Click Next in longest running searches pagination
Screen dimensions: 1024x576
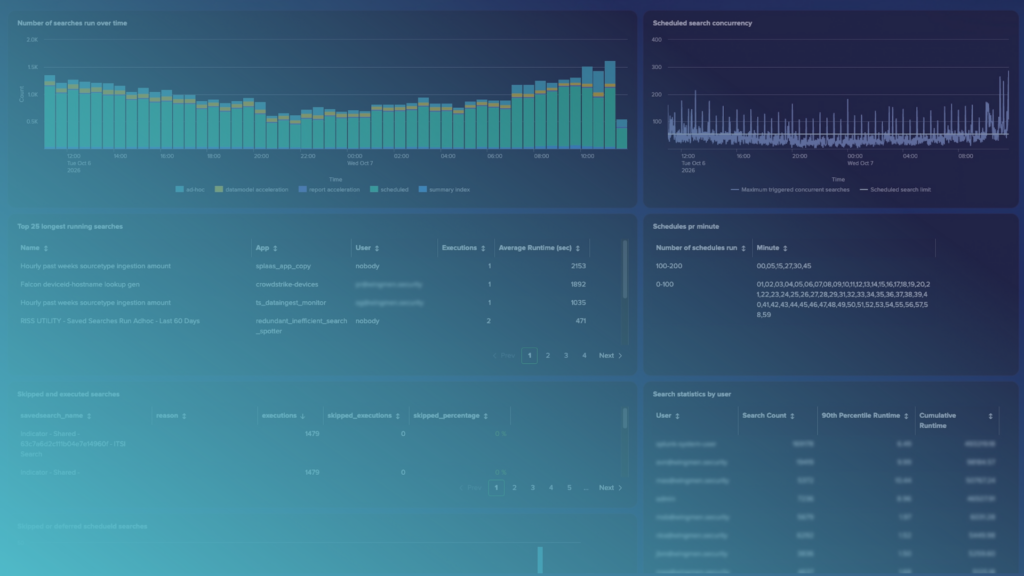coord(611,356)
